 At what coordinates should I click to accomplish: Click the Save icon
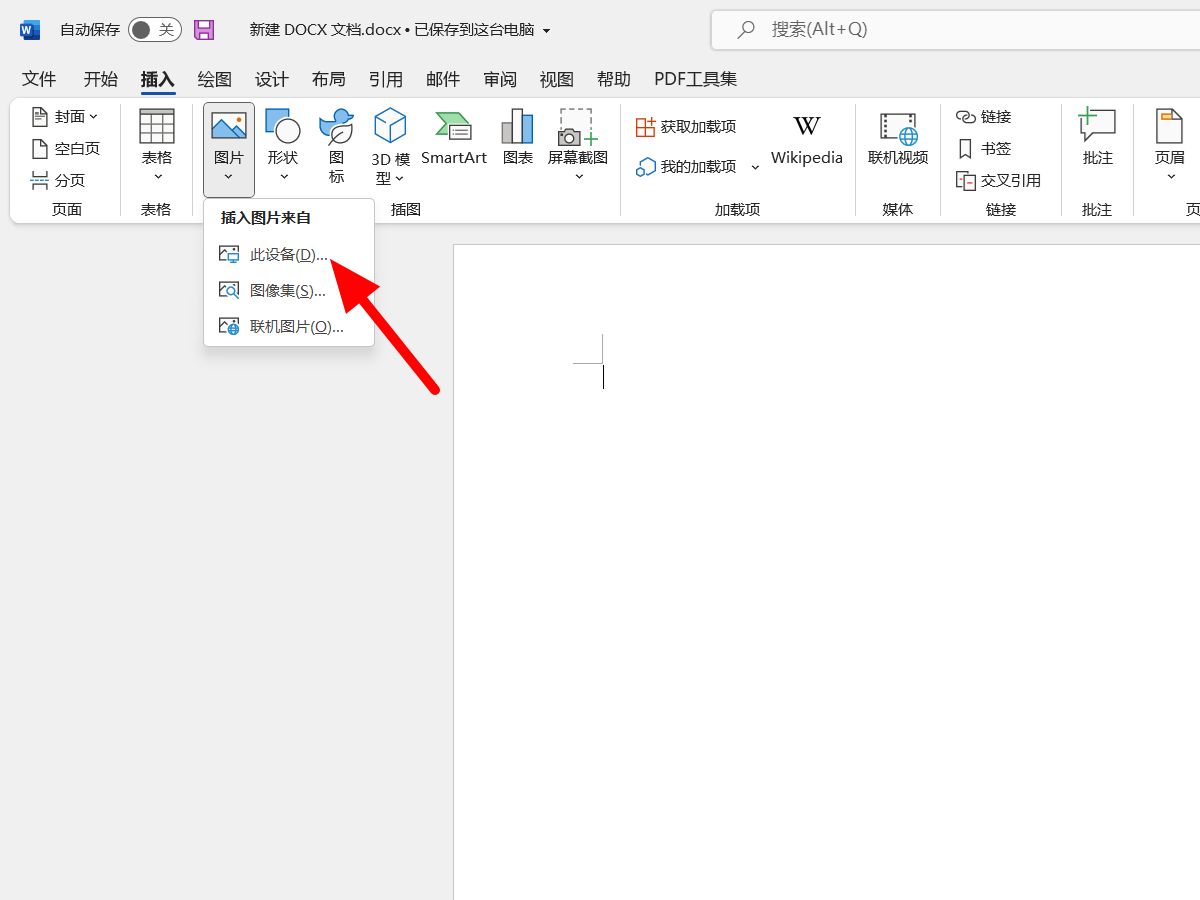click(204, 29)
